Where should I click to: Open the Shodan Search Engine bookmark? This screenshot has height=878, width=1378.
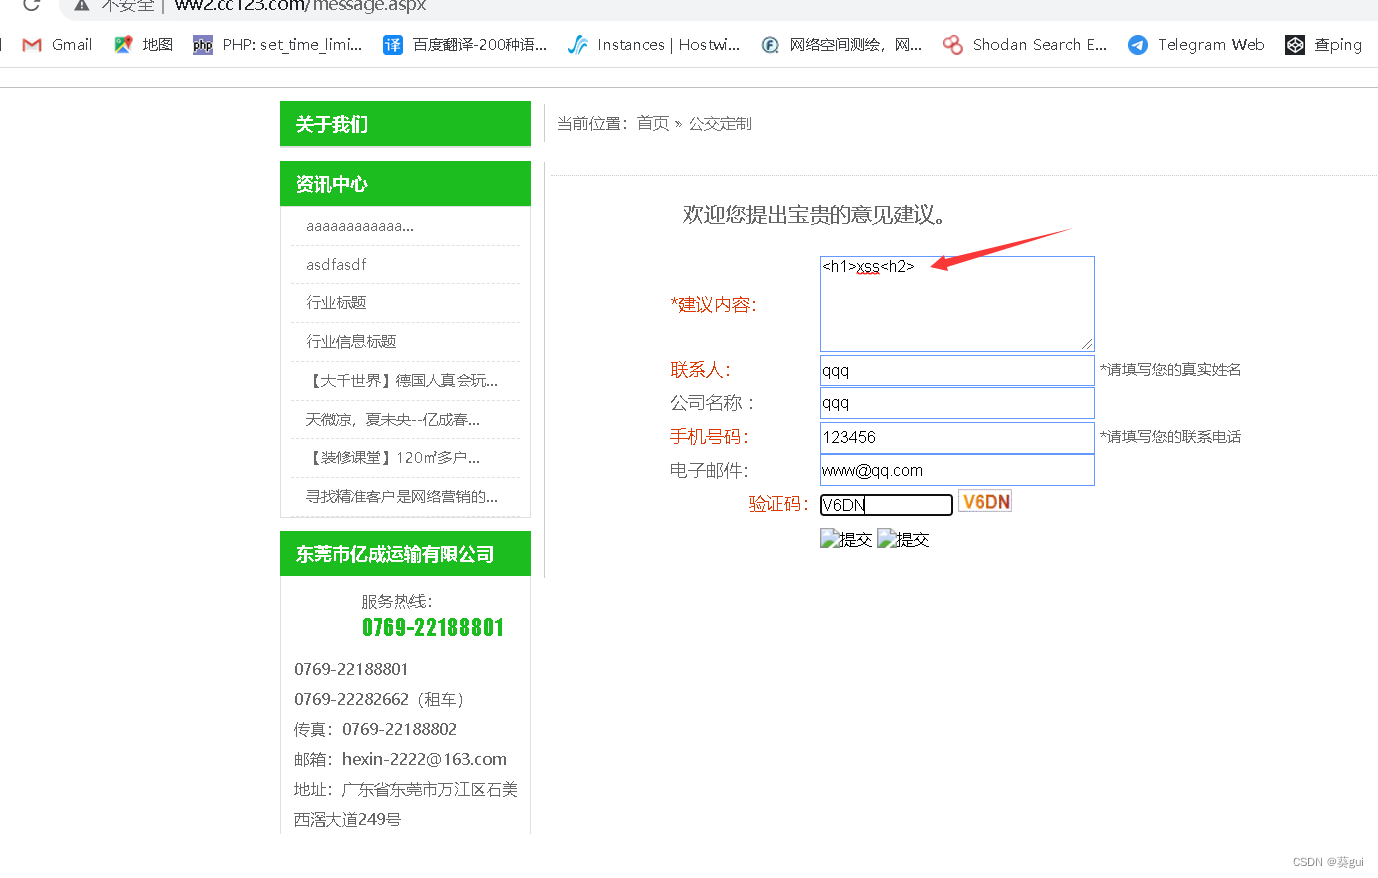tap(1025, 45)
